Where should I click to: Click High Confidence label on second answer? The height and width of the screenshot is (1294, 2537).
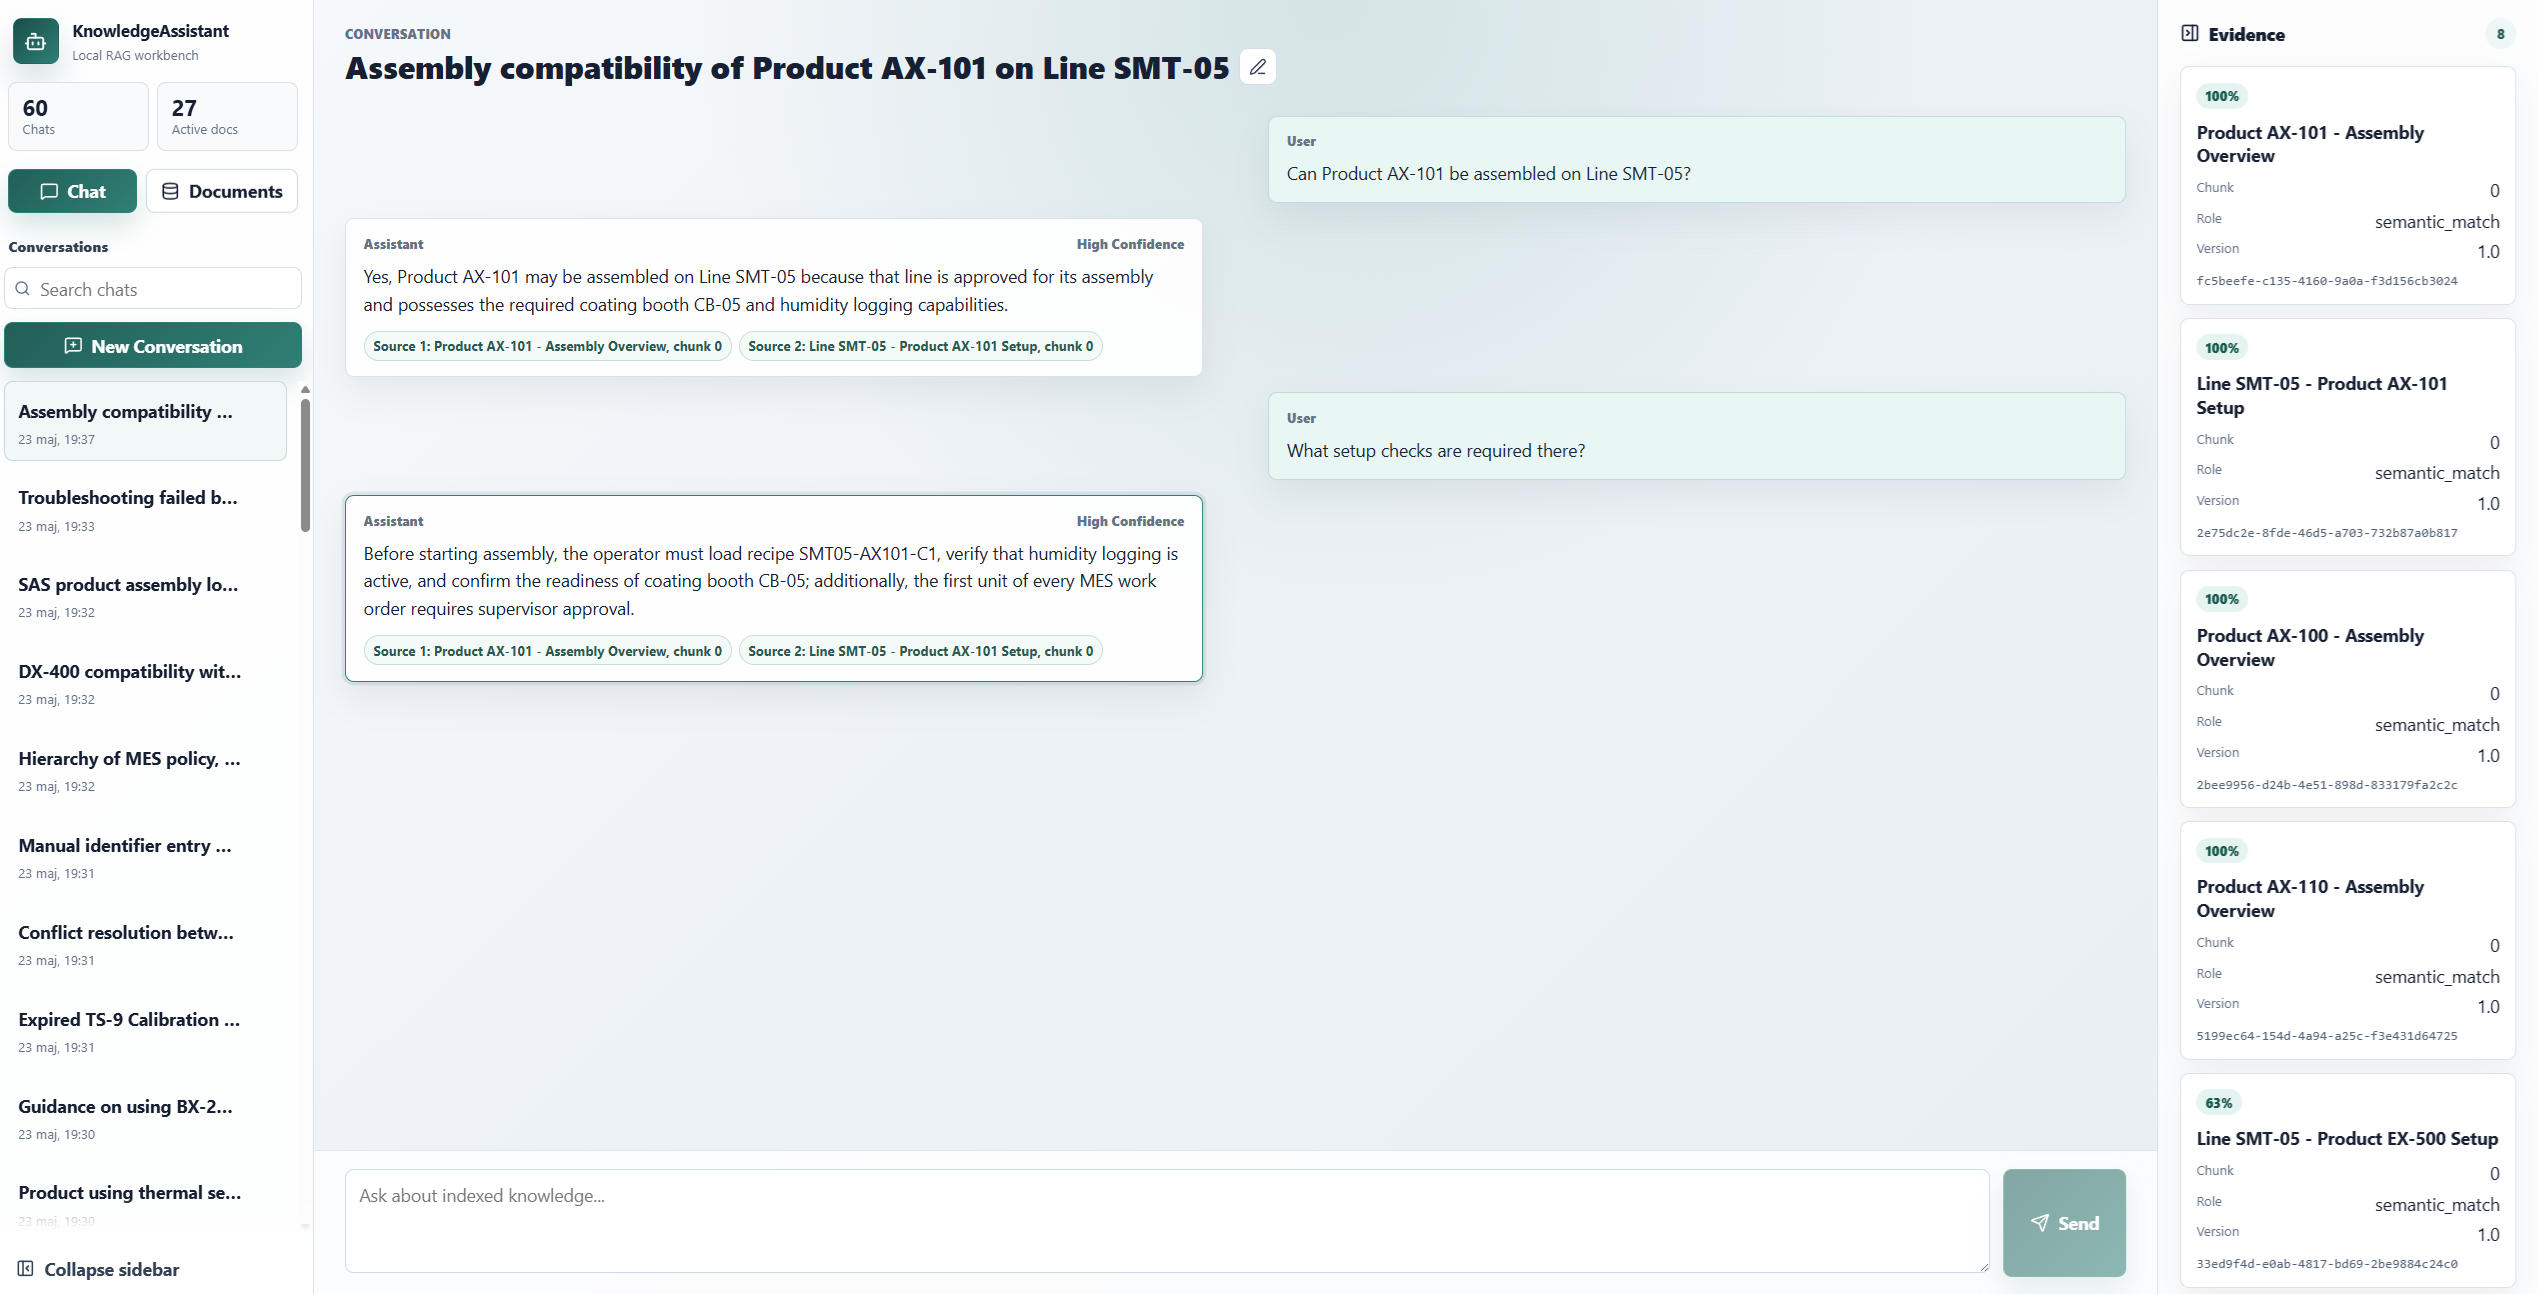coord(1130,521)
